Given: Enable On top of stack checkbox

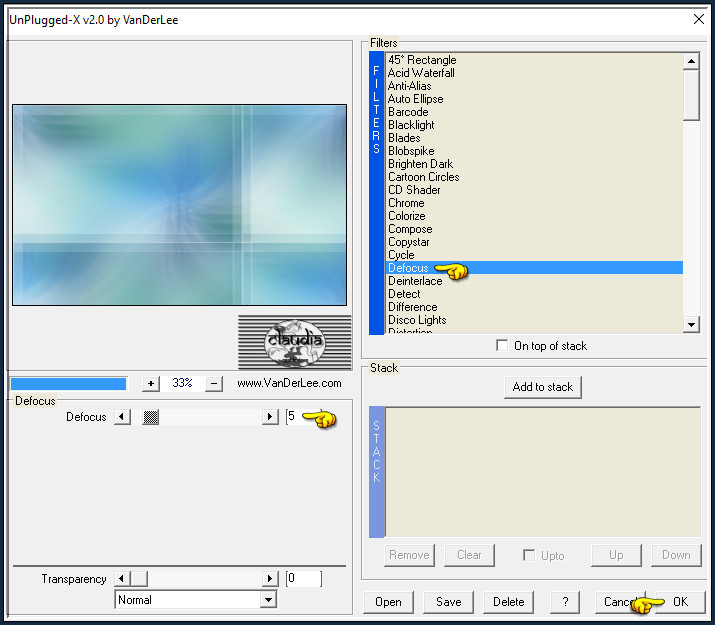Looking at the screenshot, I should 502,346.
